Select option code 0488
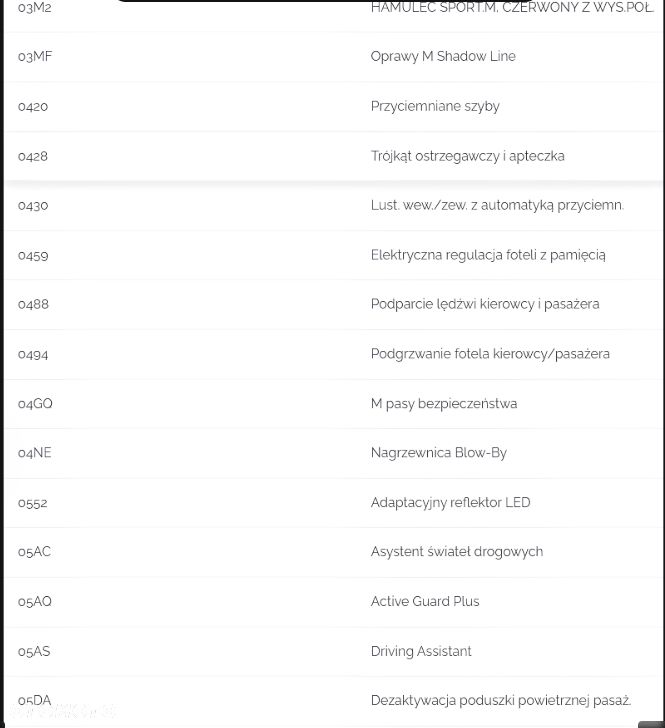 pos(33,305)
